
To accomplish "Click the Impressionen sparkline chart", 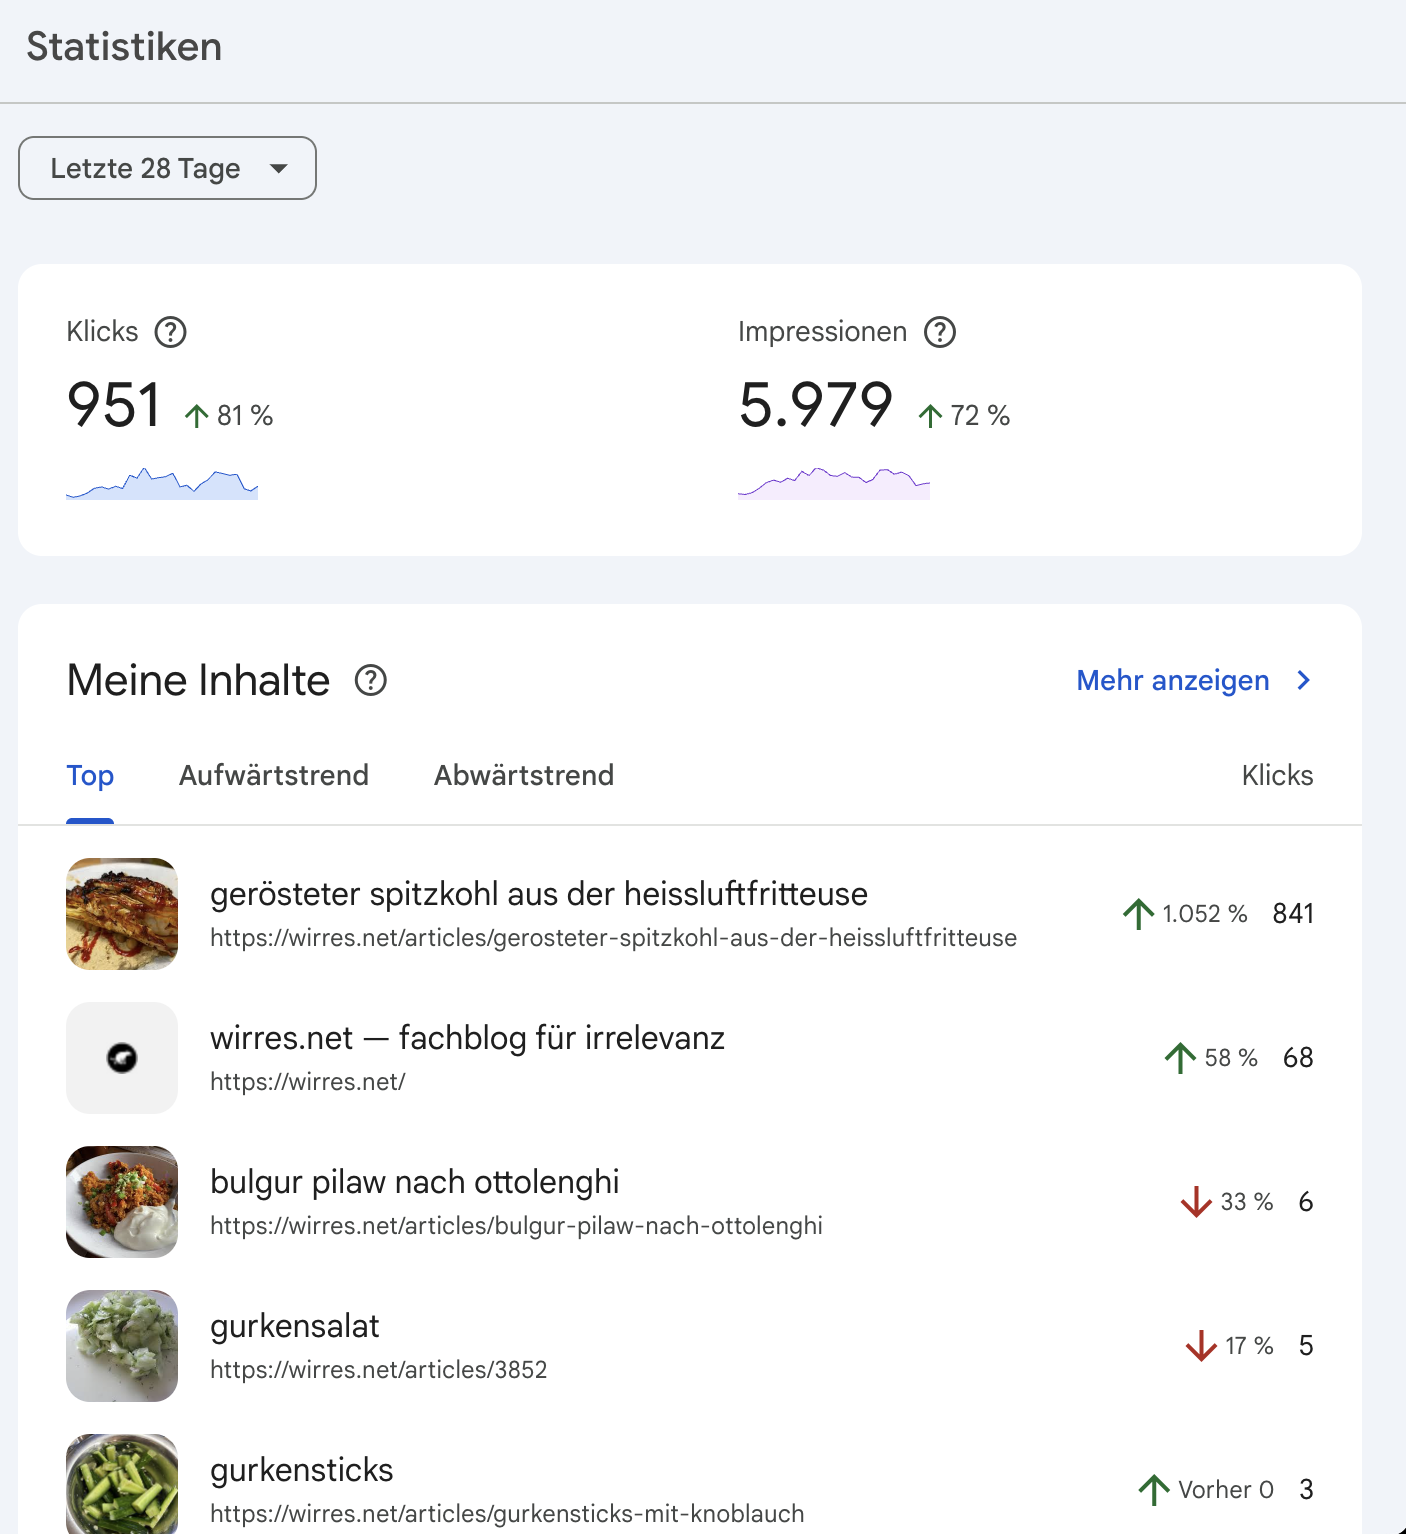I will (x=833, y=484).
